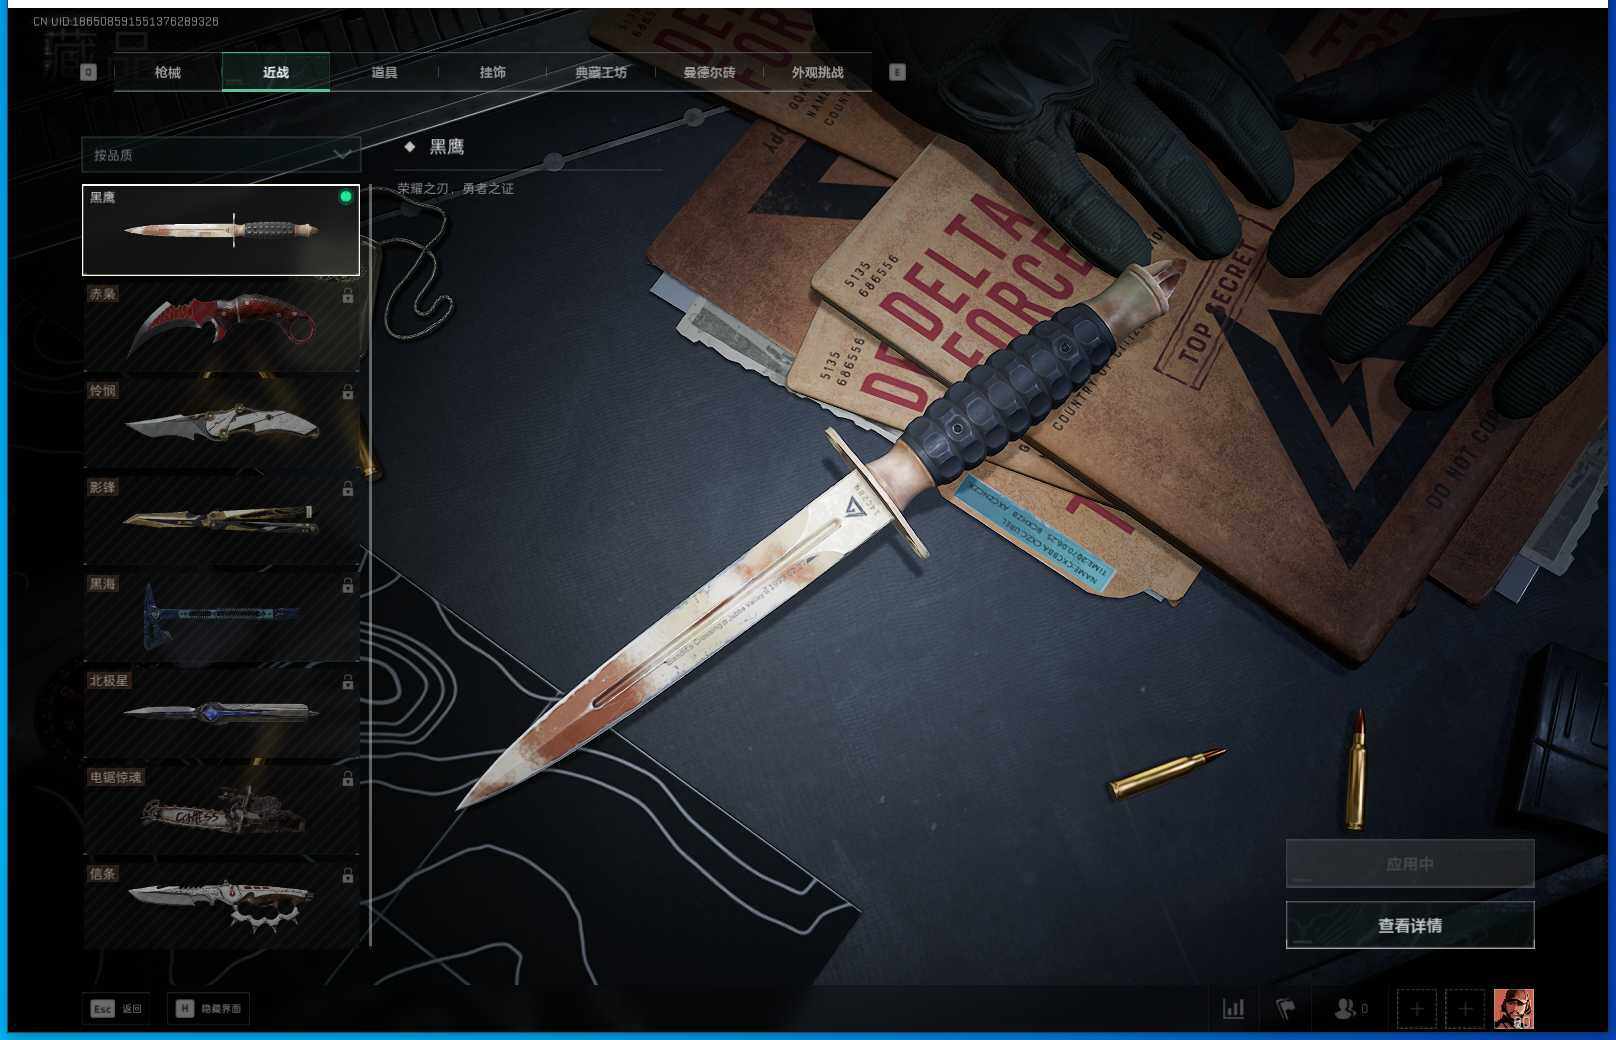Image resolution: width=1616 pixels, height=1040 pixels.
Task: Toggle 隐藏界面 to hide the interface
Action: 209,1009
